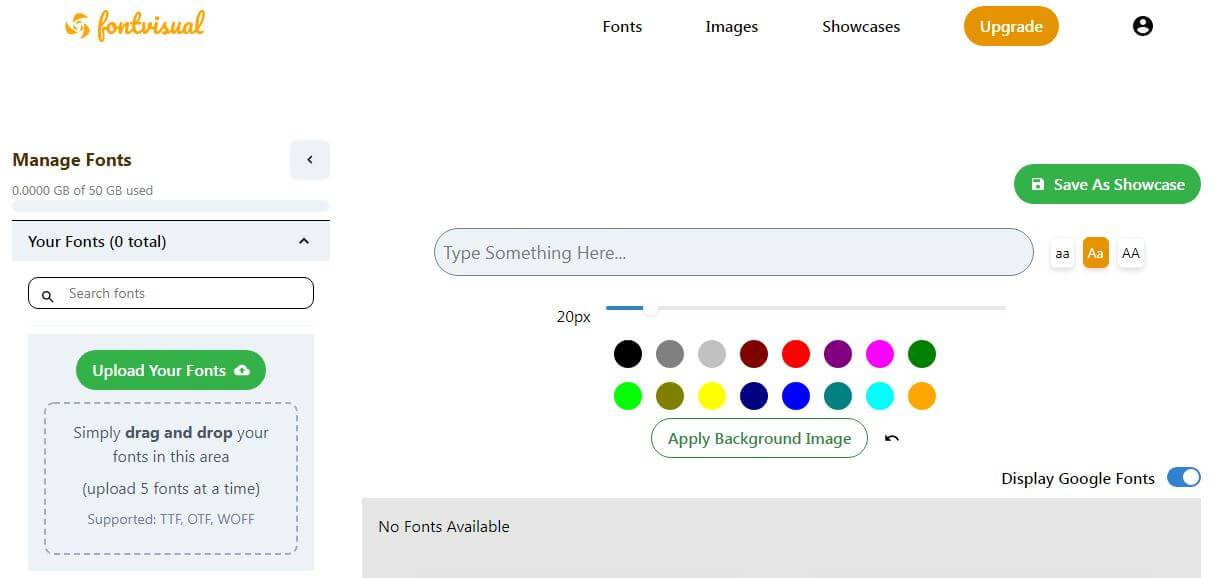Open the Fonts menu
The image size is (1217, 578).
[x=622, y=27]
